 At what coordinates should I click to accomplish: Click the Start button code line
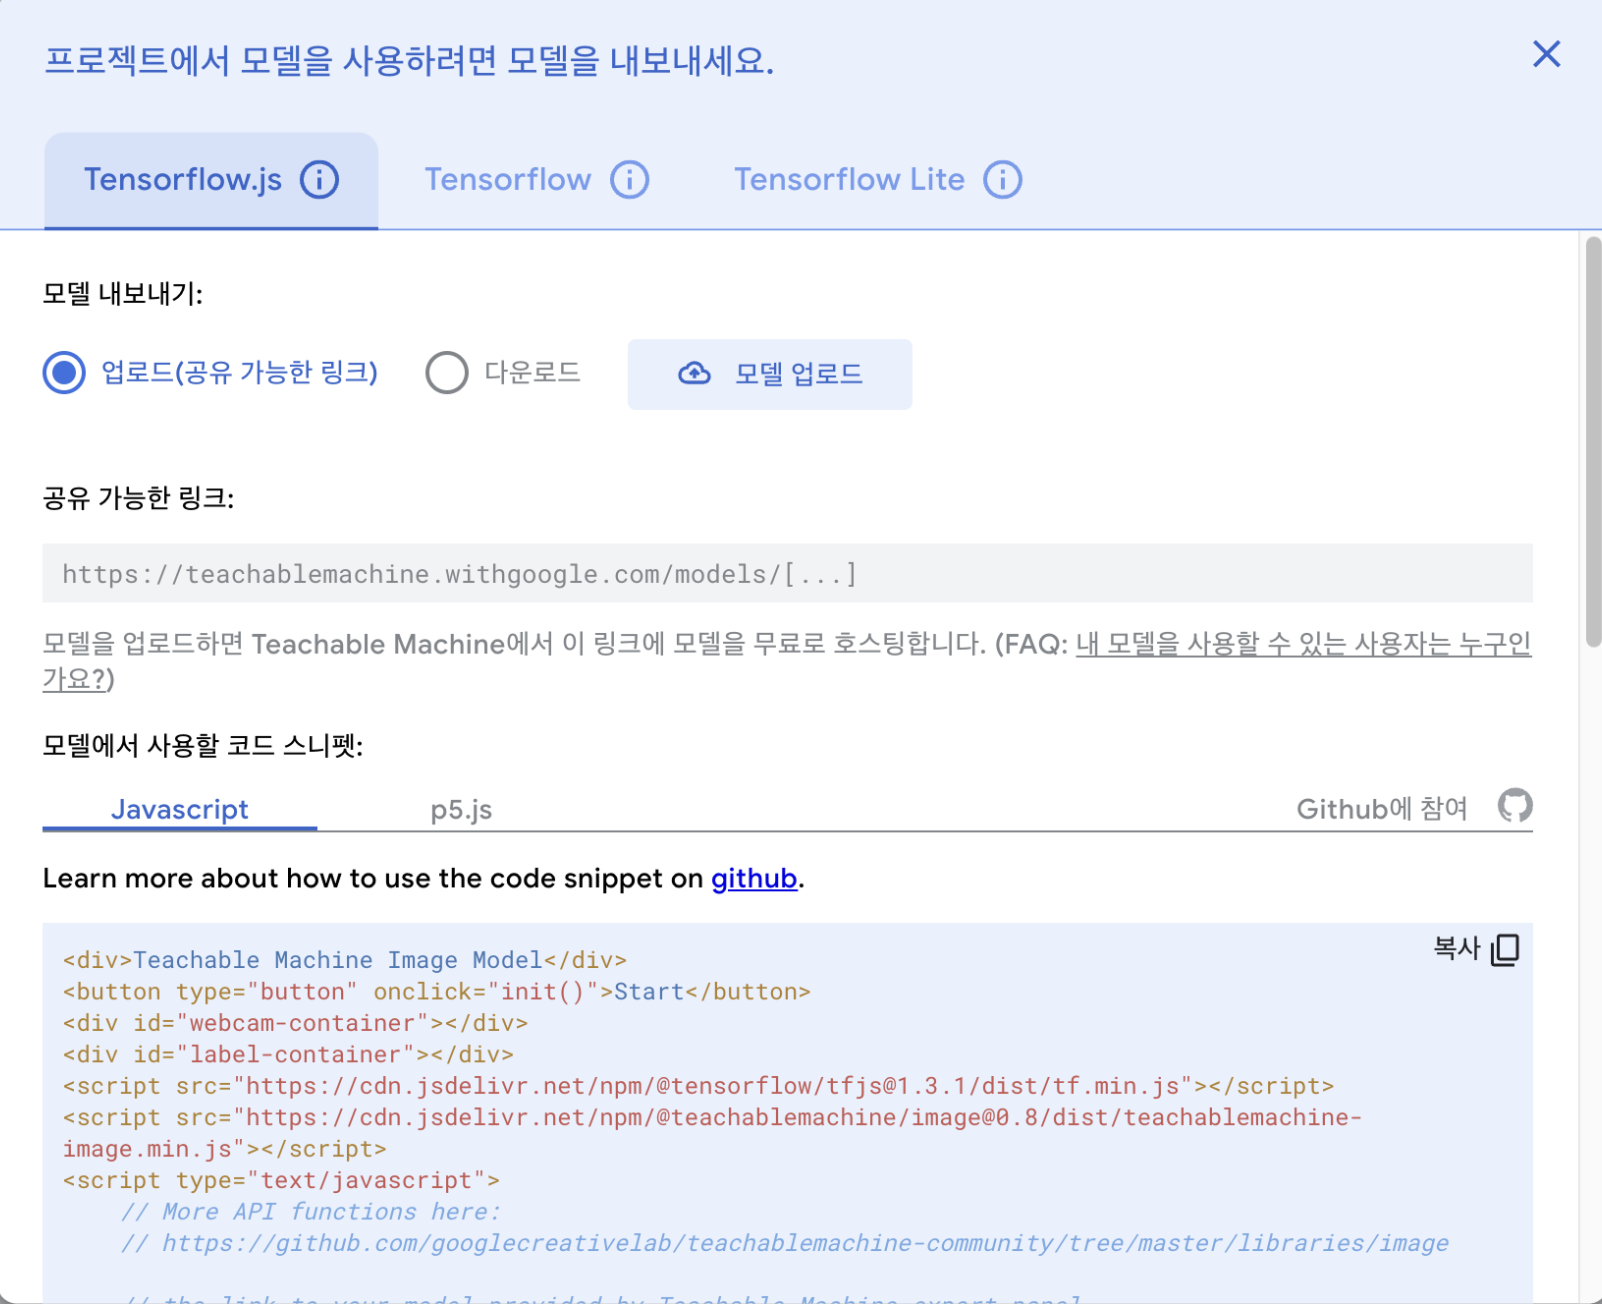436,991
